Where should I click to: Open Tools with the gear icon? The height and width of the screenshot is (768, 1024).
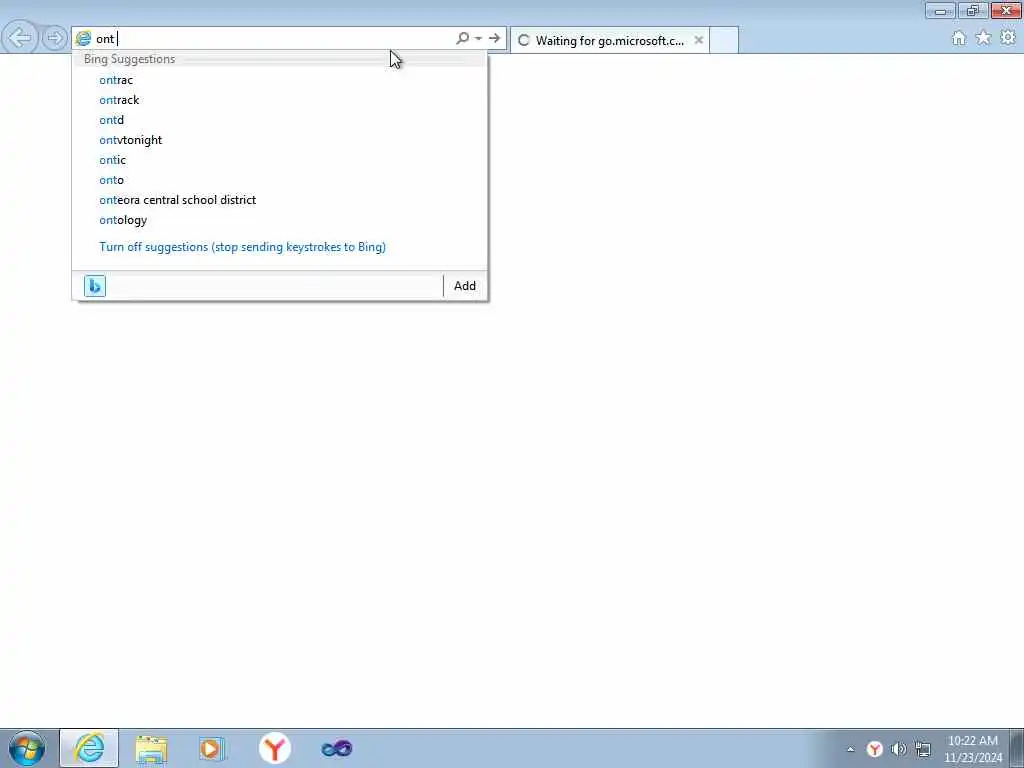[x=1008, y=38]
